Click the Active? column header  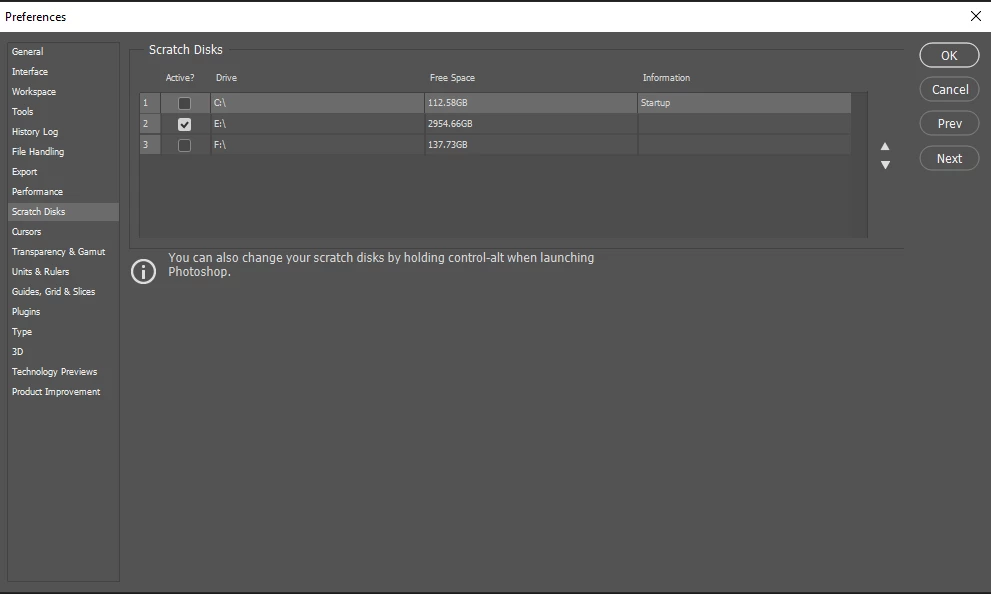[180, 78]
